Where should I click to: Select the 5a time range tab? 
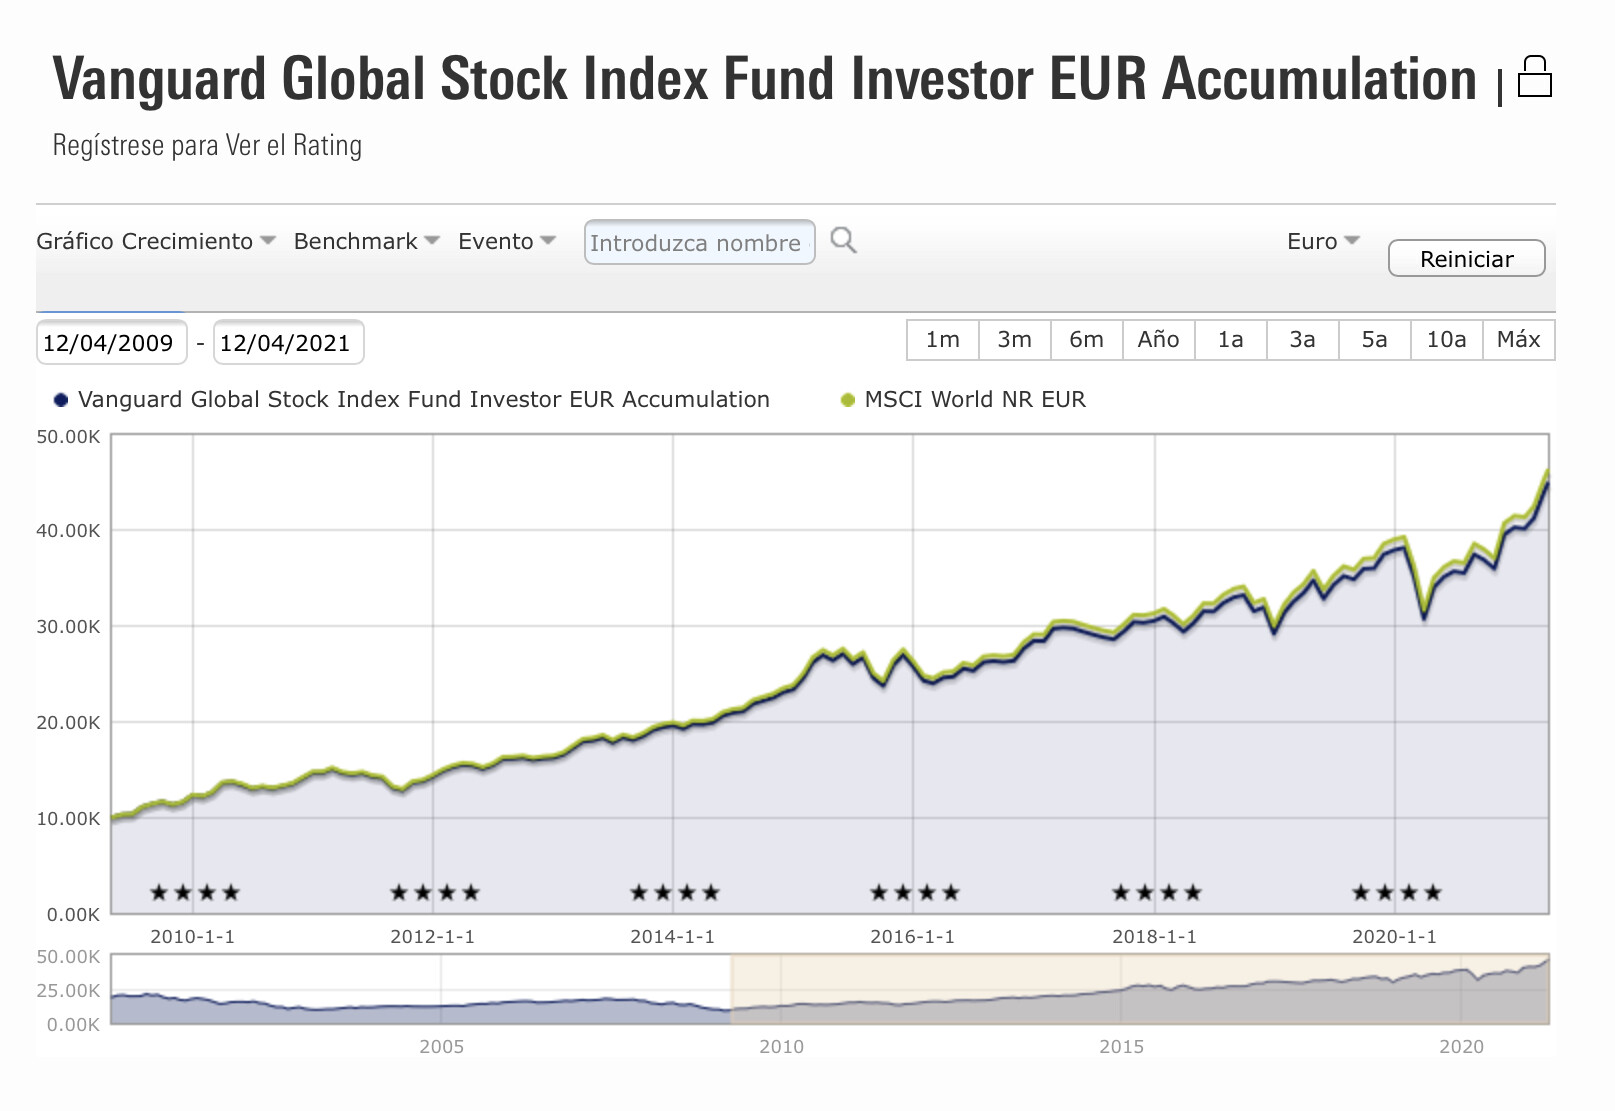(1375, 340)
